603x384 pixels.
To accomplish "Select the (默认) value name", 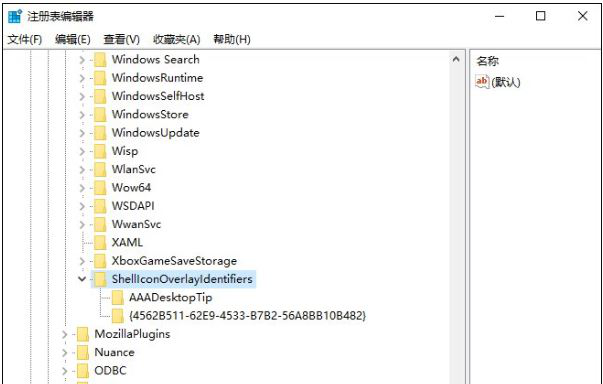I will pos(506,82).
